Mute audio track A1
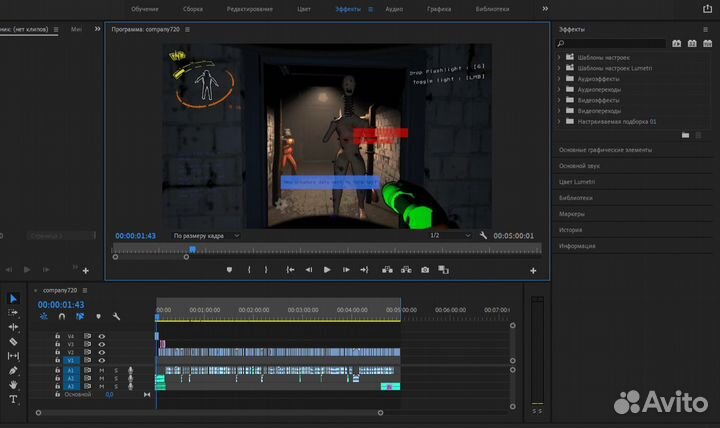This screenshot has width=720, height=428. coord(101,370)
